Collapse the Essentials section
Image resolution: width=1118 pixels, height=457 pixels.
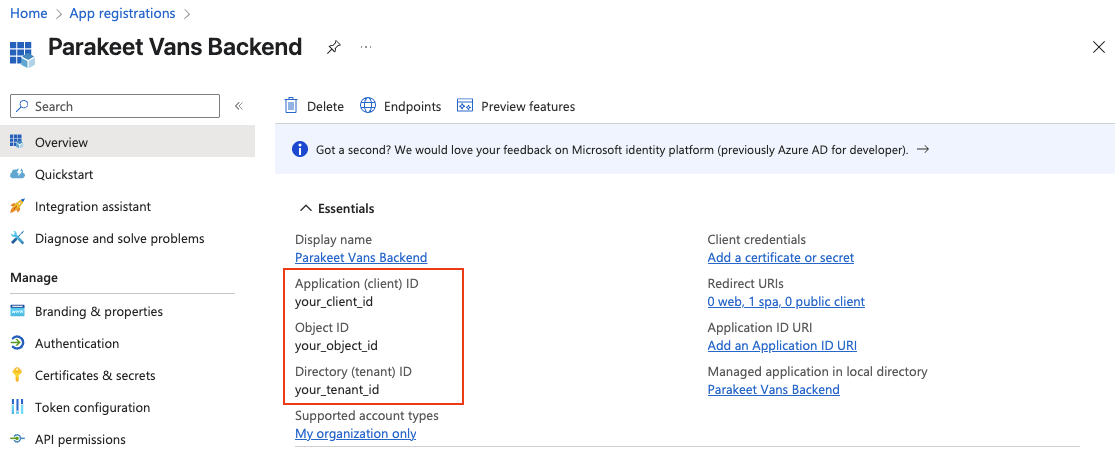coord(337,208)
